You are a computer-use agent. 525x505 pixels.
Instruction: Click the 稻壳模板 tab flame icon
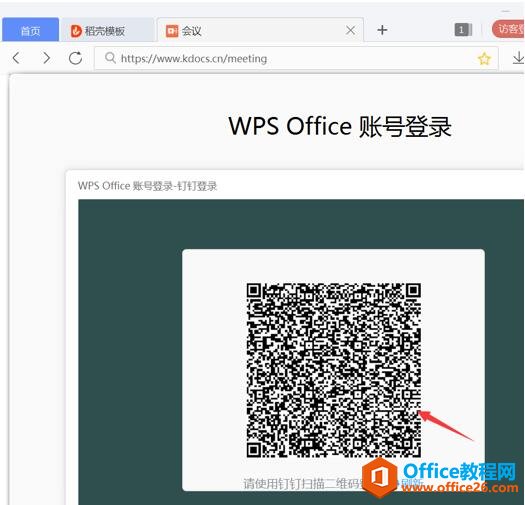tap(76, 31)
